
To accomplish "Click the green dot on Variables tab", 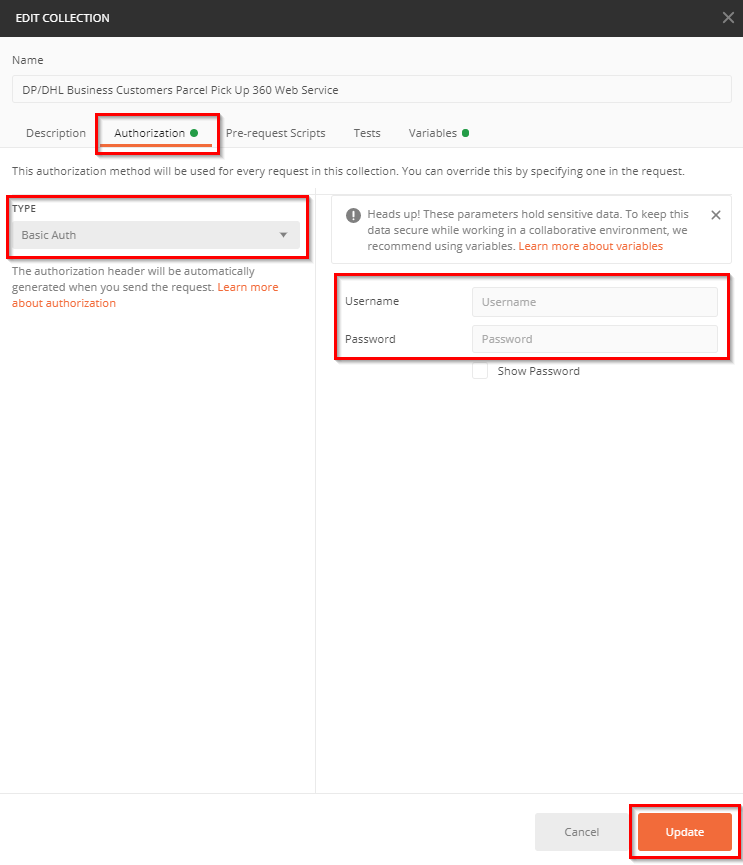I will pos(466,133).
